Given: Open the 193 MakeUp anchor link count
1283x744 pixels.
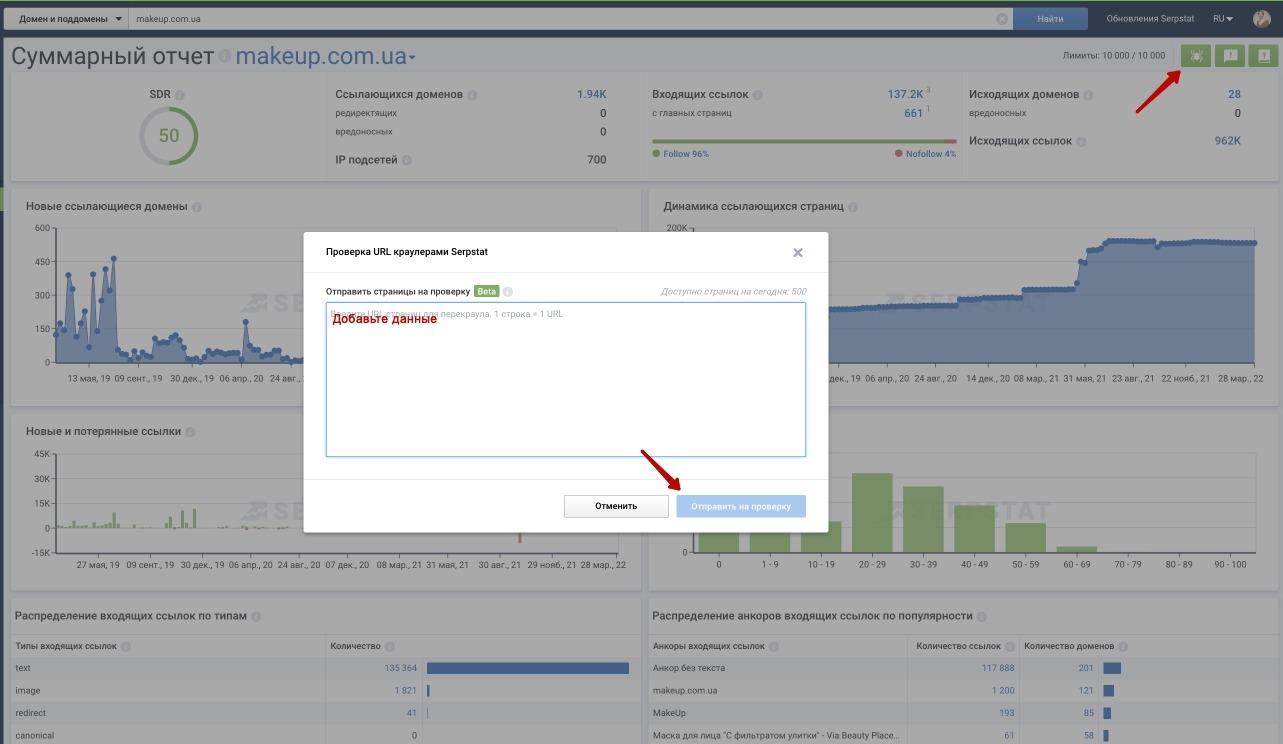Looking at the screenshot, I should (1006, 714).
